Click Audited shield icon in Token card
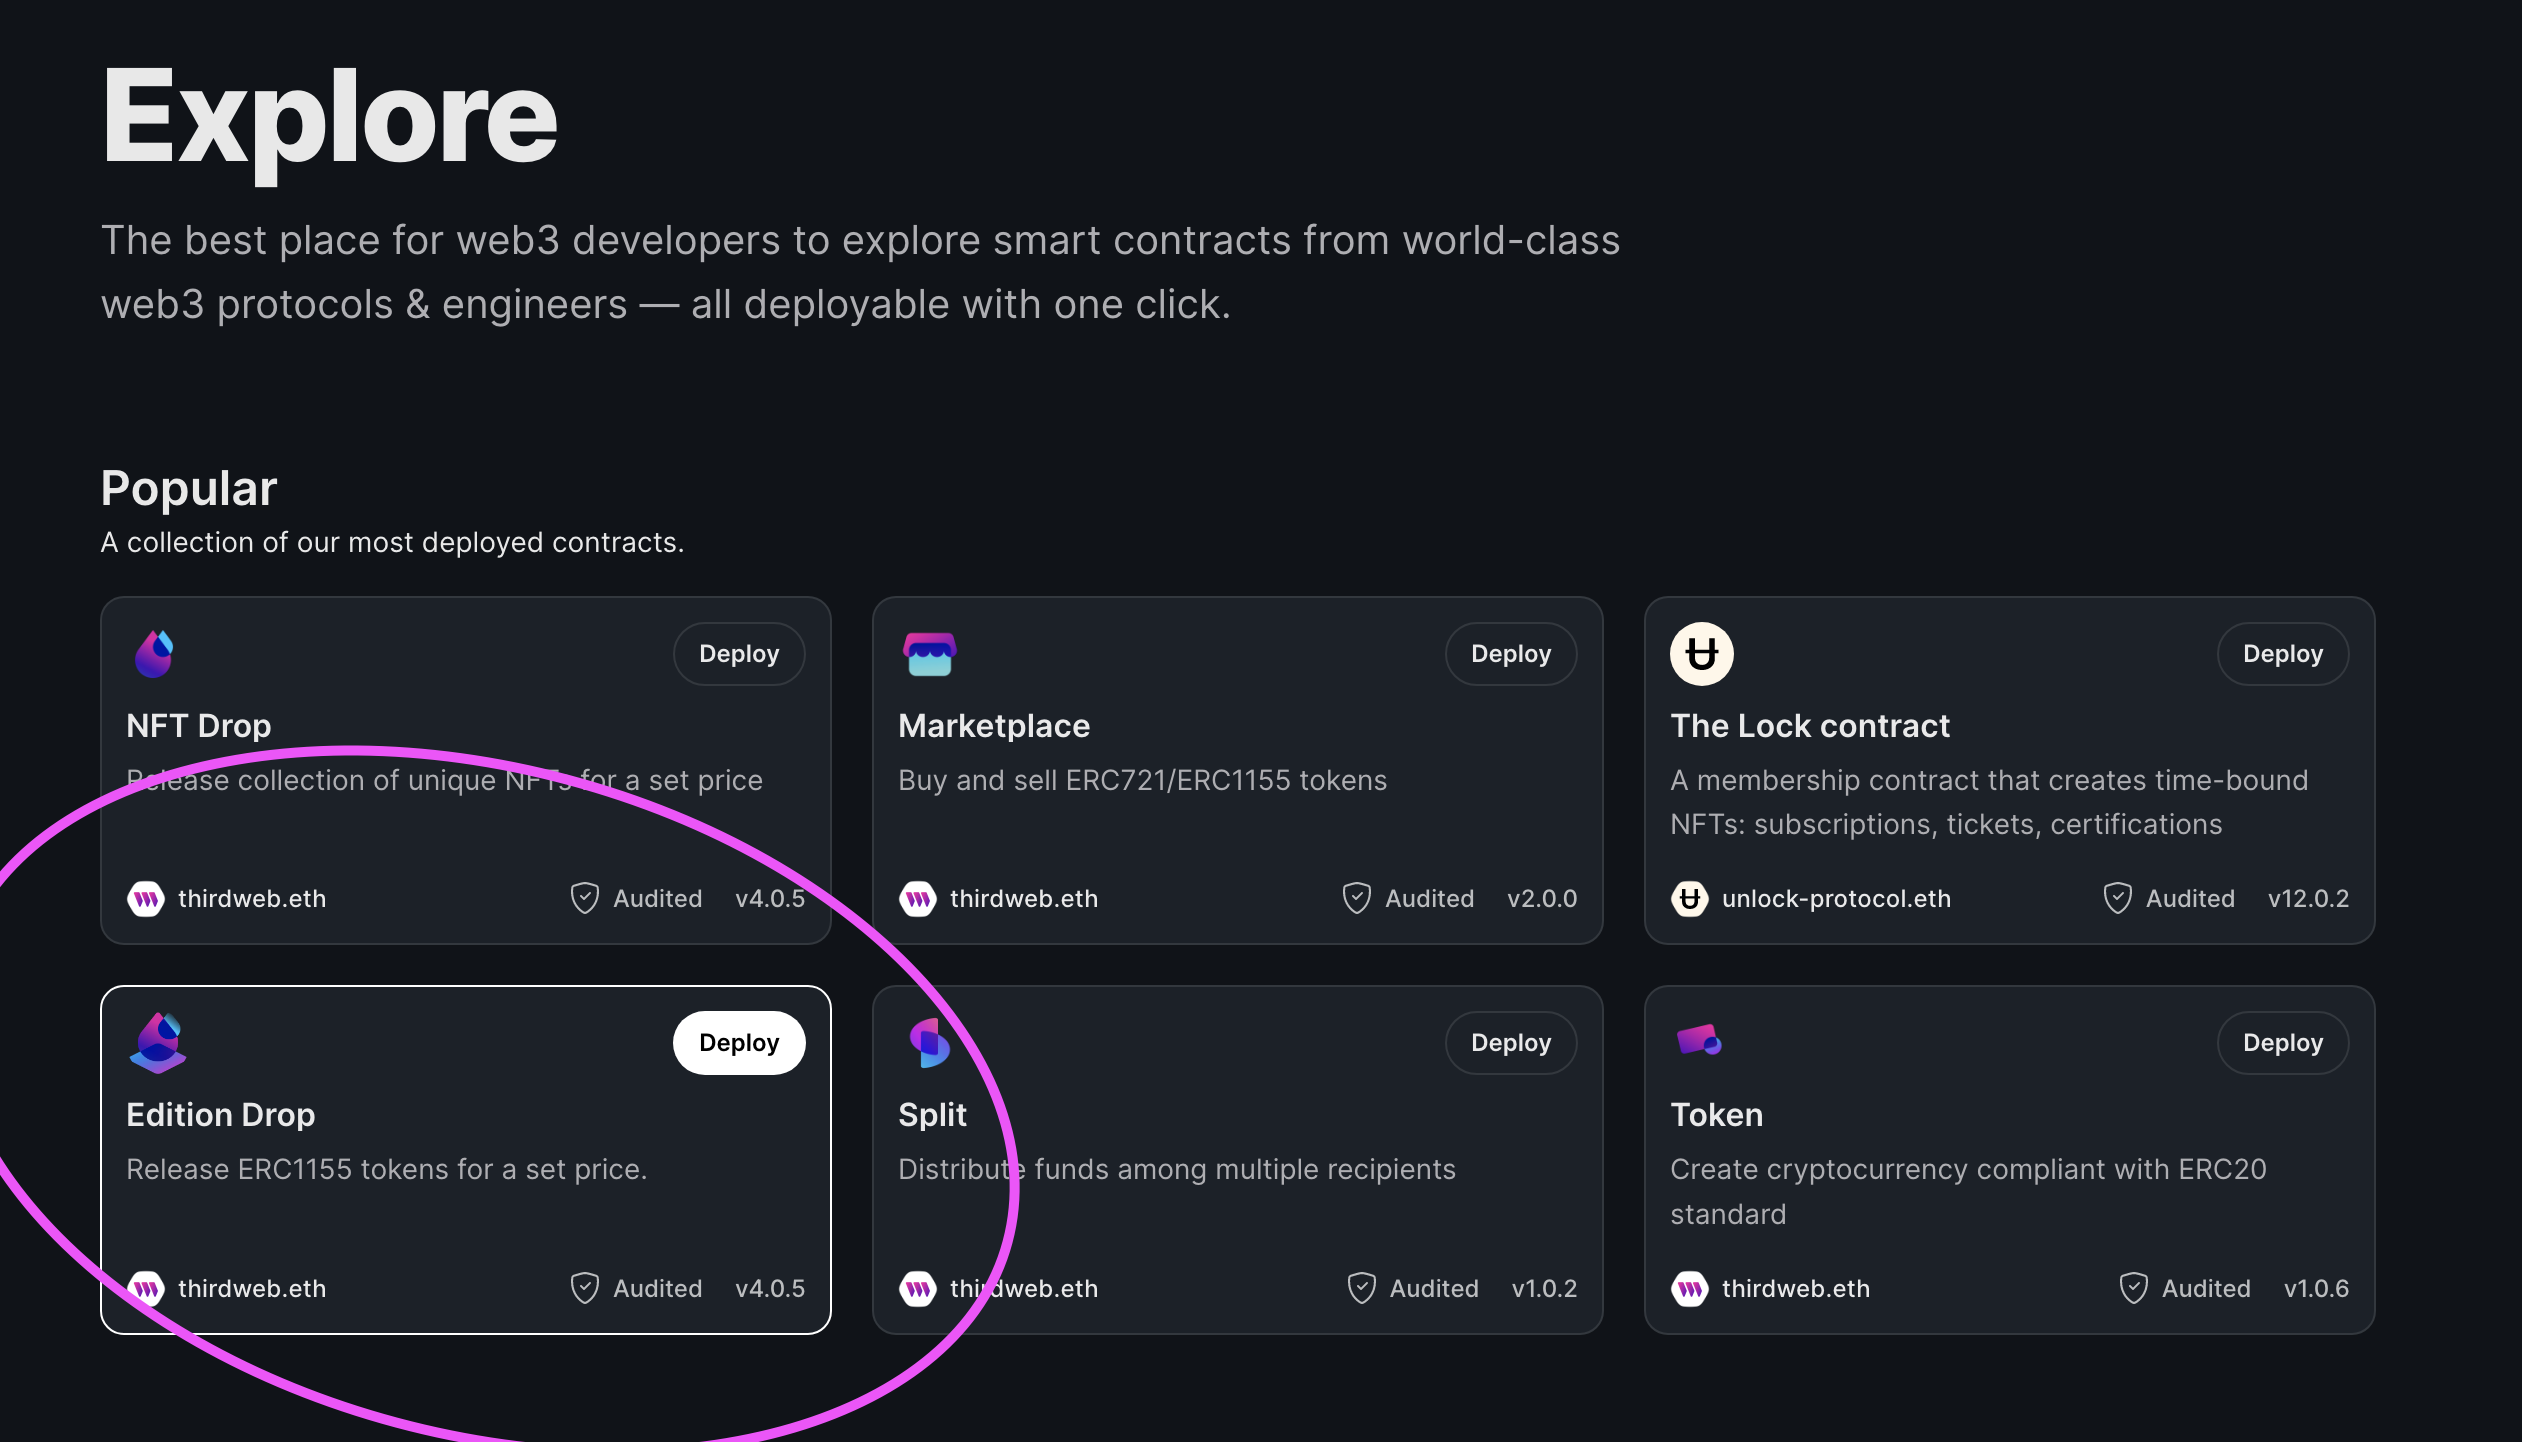 pyautogui.click(x=2134, y=1288)
